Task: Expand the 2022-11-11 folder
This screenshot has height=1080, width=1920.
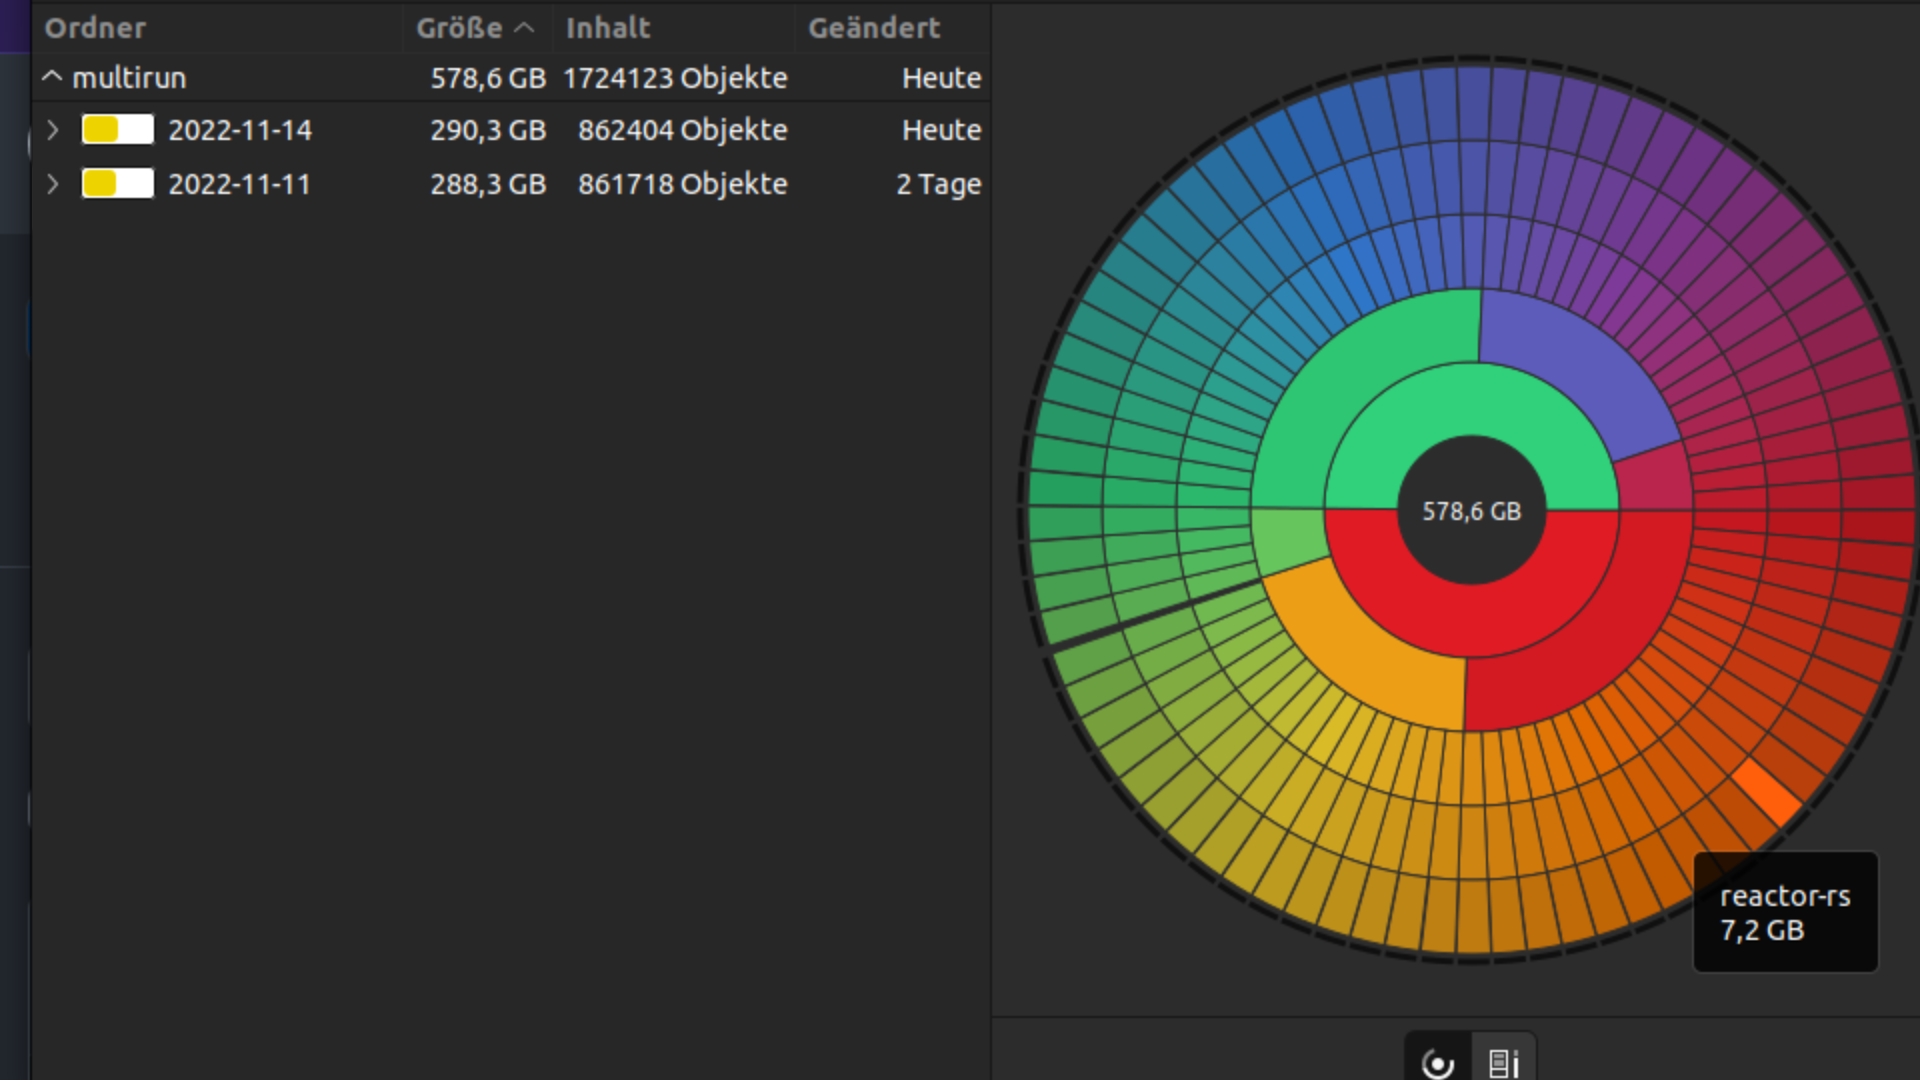Action: click(53, 184)
